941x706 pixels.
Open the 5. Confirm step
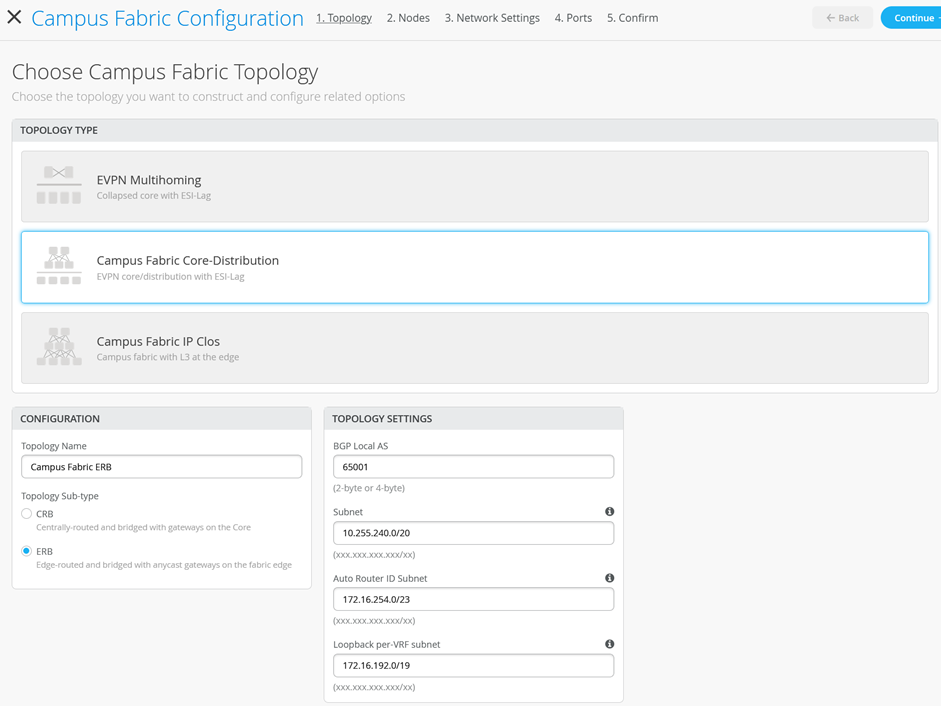(x=632, y=18)
